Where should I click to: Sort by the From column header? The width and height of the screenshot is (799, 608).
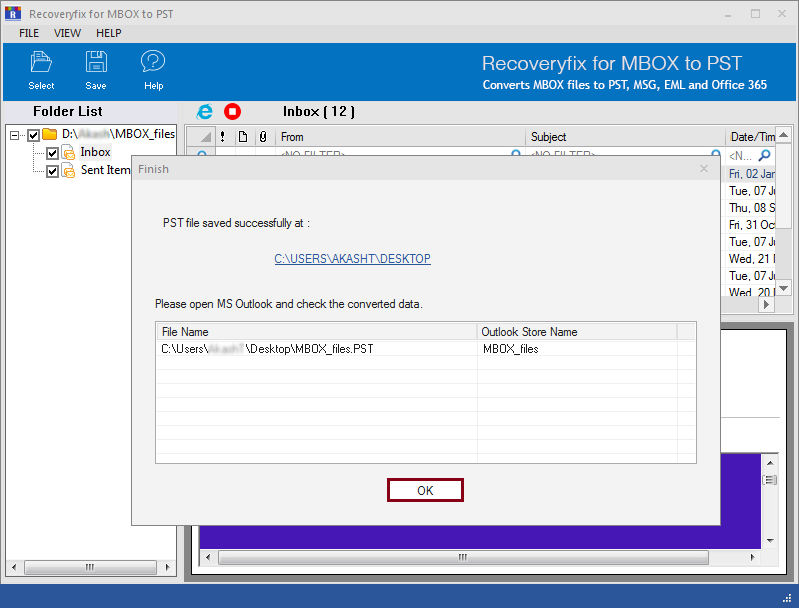401,137
